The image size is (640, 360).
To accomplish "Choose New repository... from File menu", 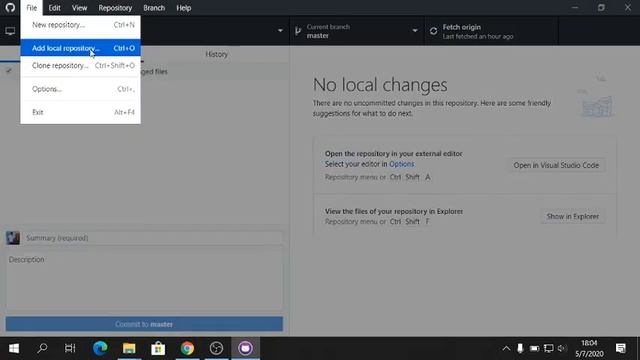I will 80,25.
